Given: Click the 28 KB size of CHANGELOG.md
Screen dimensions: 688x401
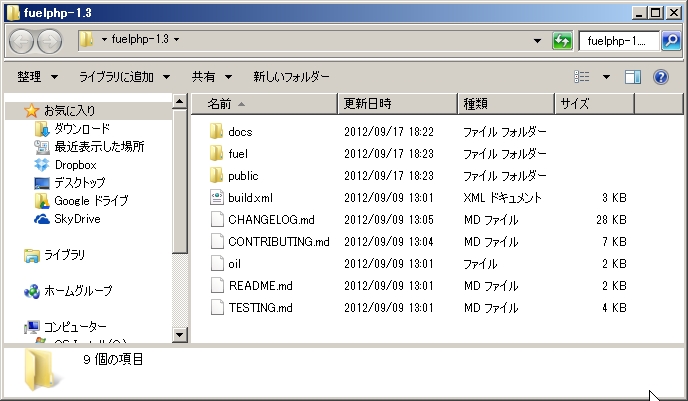Looking at the screenshot, I should point(611,219).
